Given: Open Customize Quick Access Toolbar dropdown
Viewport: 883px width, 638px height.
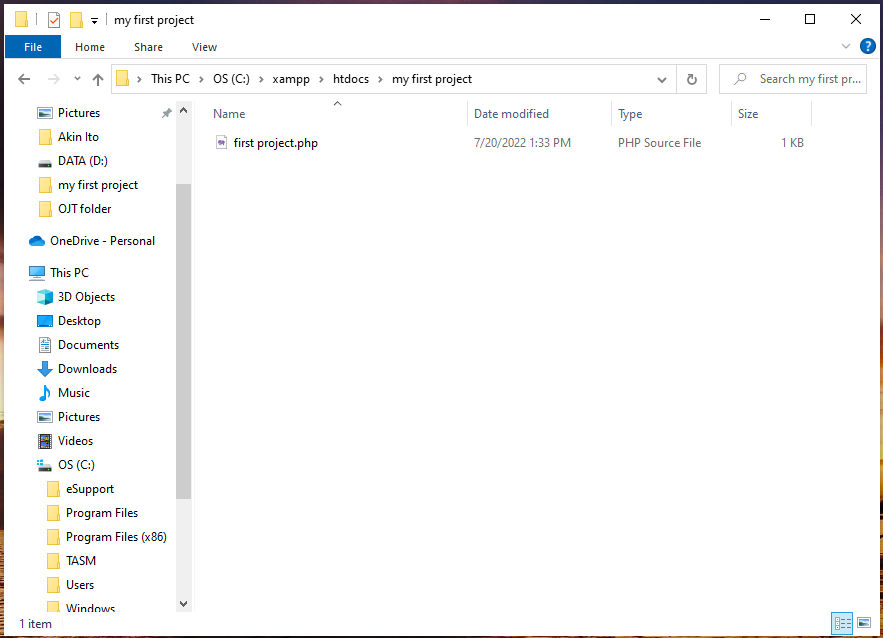Looking at the screenshot, I should 95,21.
